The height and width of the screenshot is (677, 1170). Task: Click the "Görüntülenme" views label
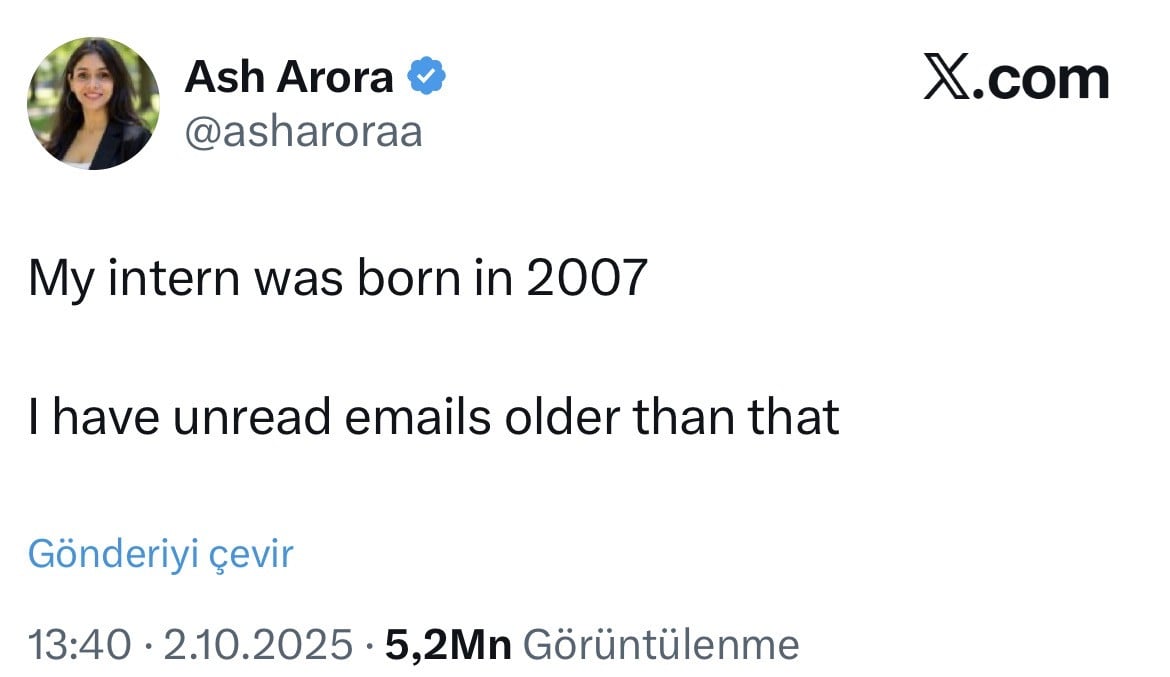(x=661, y=645)
